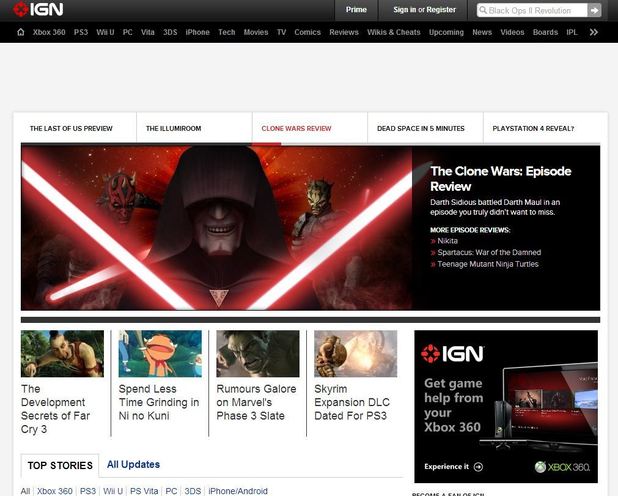This screenshot has height=496, width=618.
Task: Expand more sections with the double-chevron icon
Action: tap(594, 32)
